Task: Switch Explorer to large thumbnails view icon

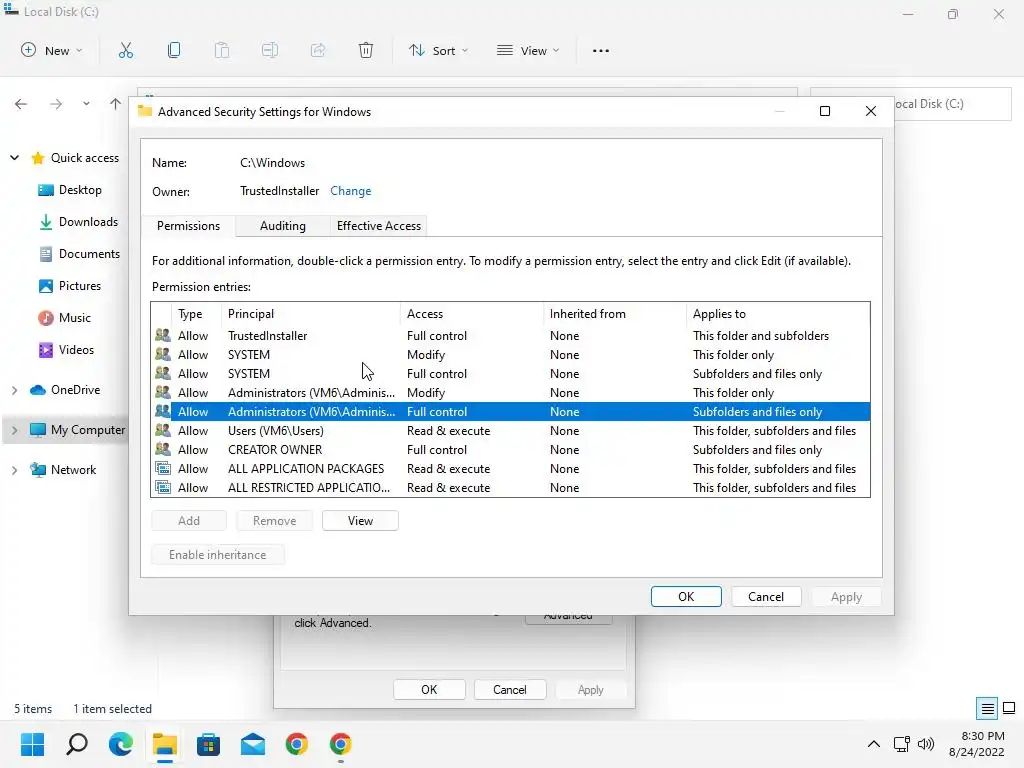Action: tap(1009, 709)
